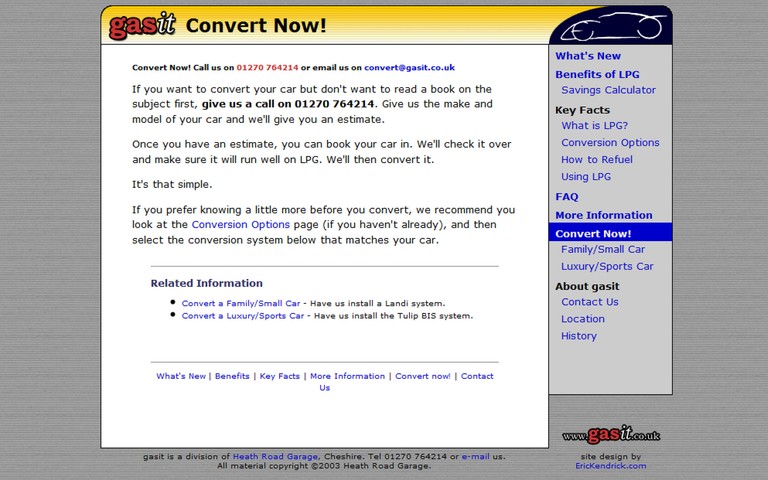The height and width of the screenshot is (480, 768).
Task: Open More Information in sidebar
Action: [x=603, y=216]
